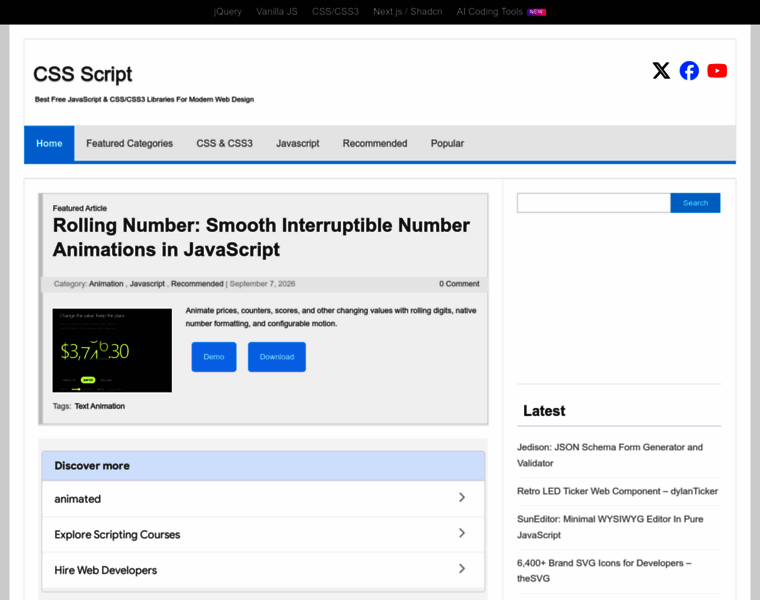This screenshot has width=760, height=600.
Task: Click the blue Demo button
Action: click(214, 357)
